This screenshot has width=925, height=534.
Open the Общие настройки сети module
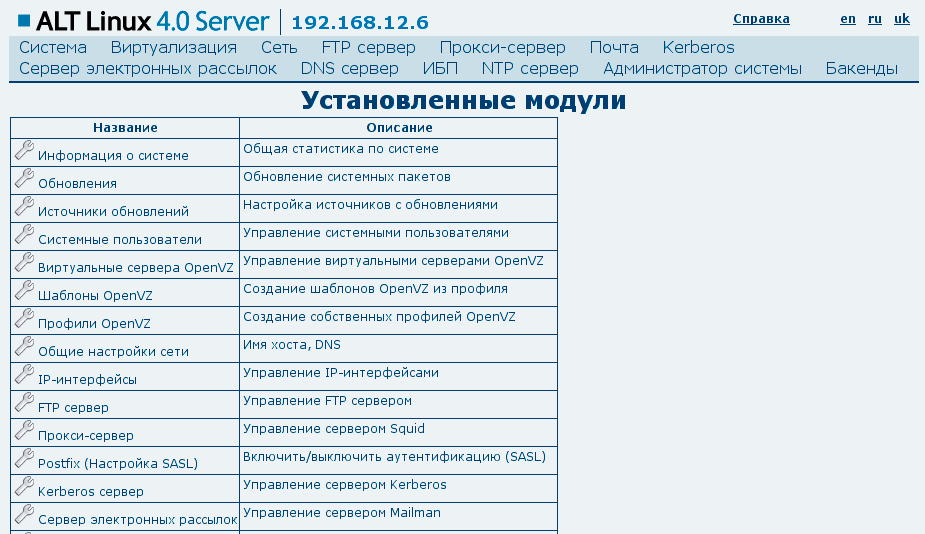click(x=113, y=352)
